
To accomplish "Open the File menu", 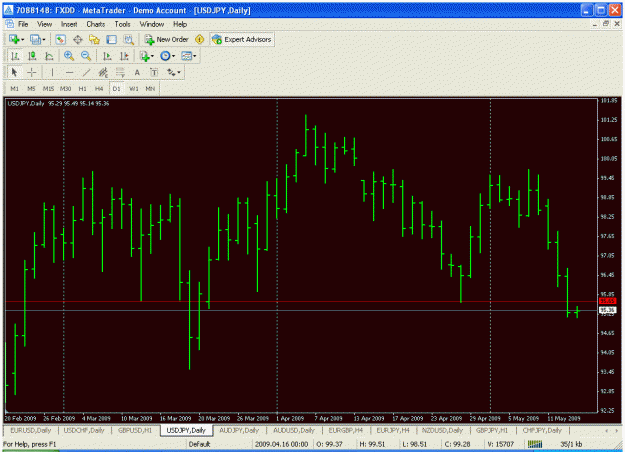I will (x=23, y=24).
